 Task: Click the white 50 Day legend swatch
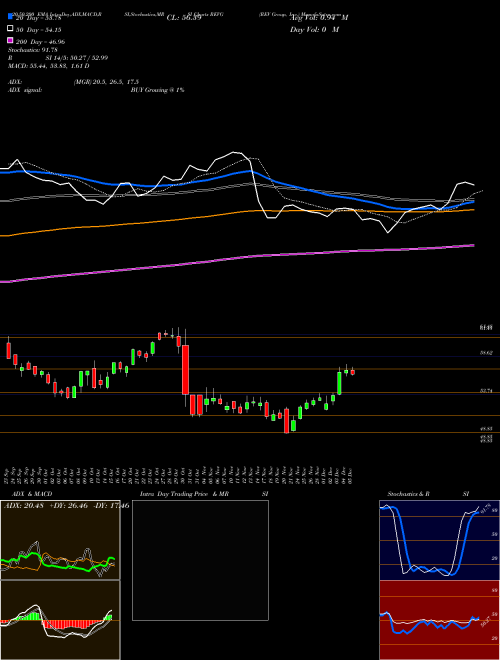(x=10, y=29)
